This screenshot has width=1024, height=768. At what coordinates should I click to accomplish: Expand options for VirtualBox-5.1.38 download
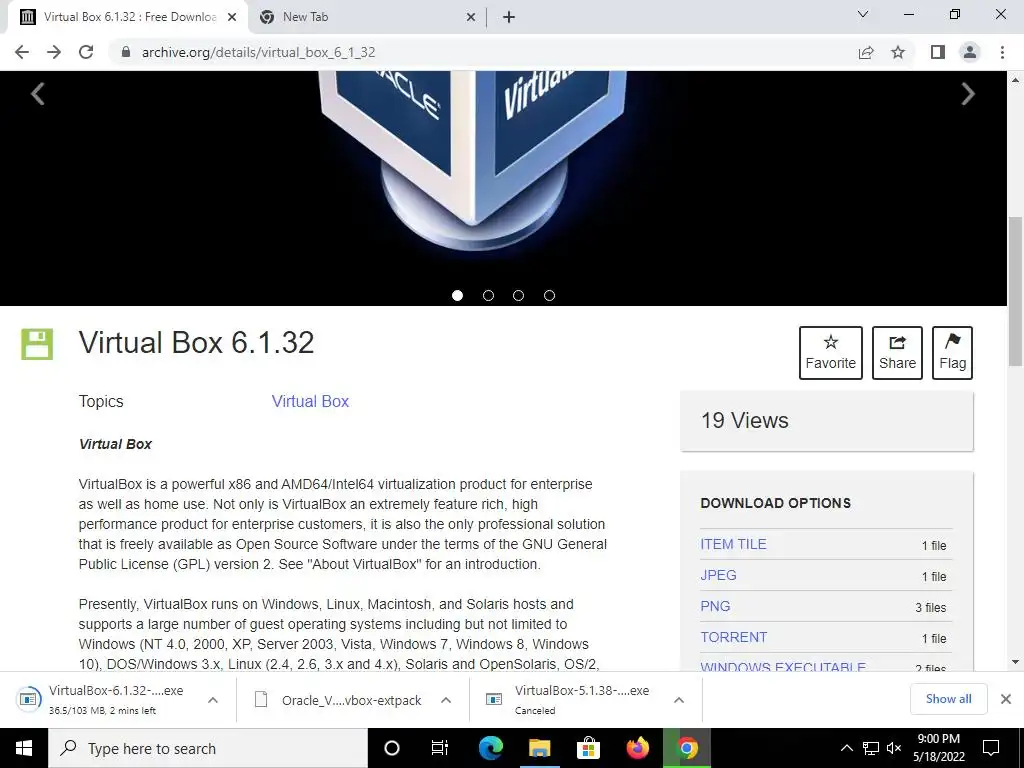(679, 699)
